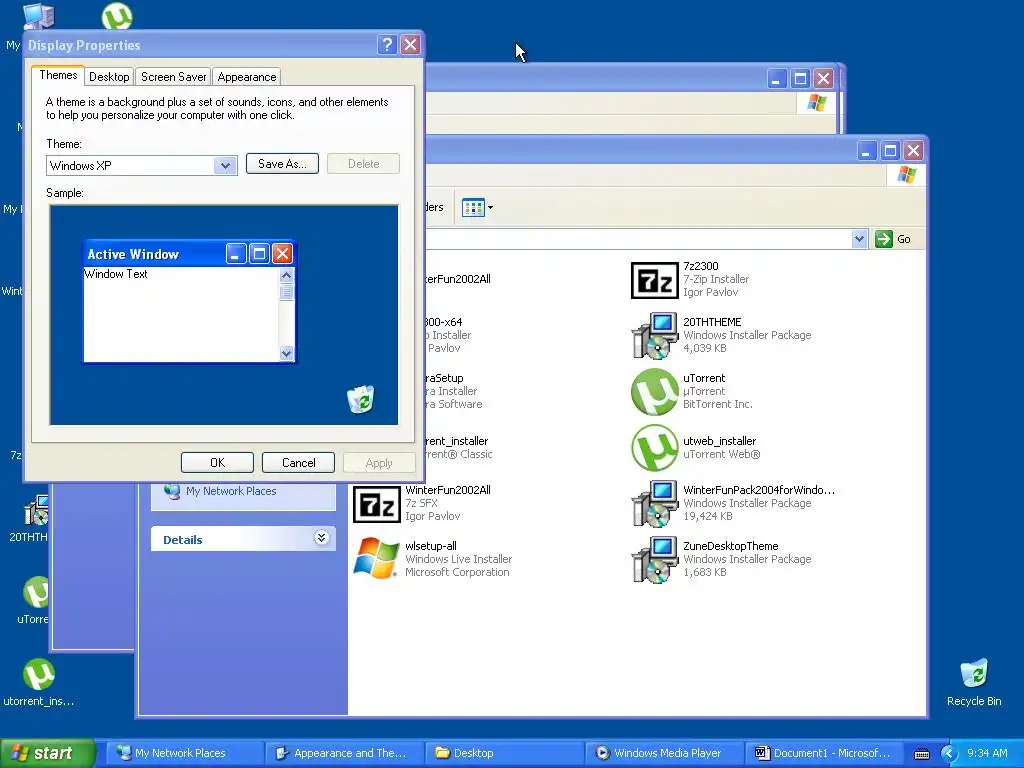Open the Views dropdown arrow
Image resolution: width=1024 pixels, height=768 pixels.
pyautogui.click(x=490, y=208)
